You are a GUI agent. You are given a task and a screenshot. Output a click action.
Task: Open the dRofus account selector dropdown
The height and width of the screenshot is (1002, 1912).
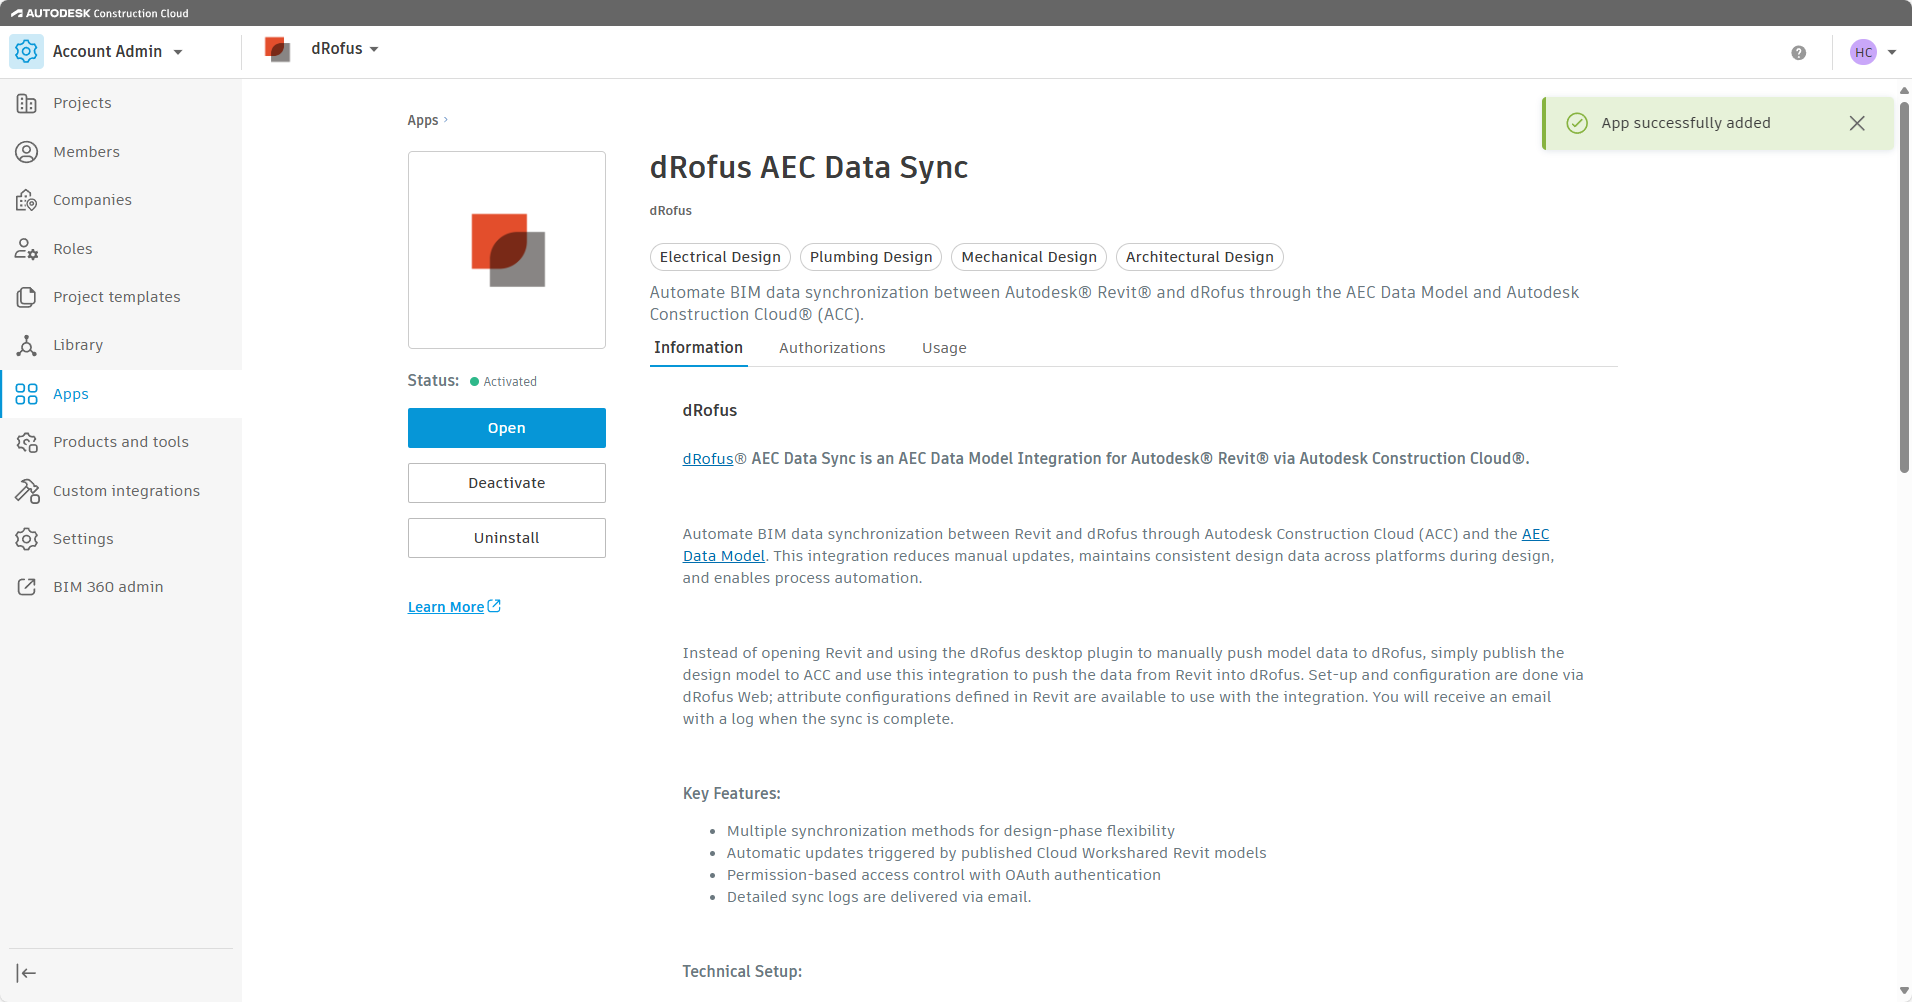coord(343,49)
